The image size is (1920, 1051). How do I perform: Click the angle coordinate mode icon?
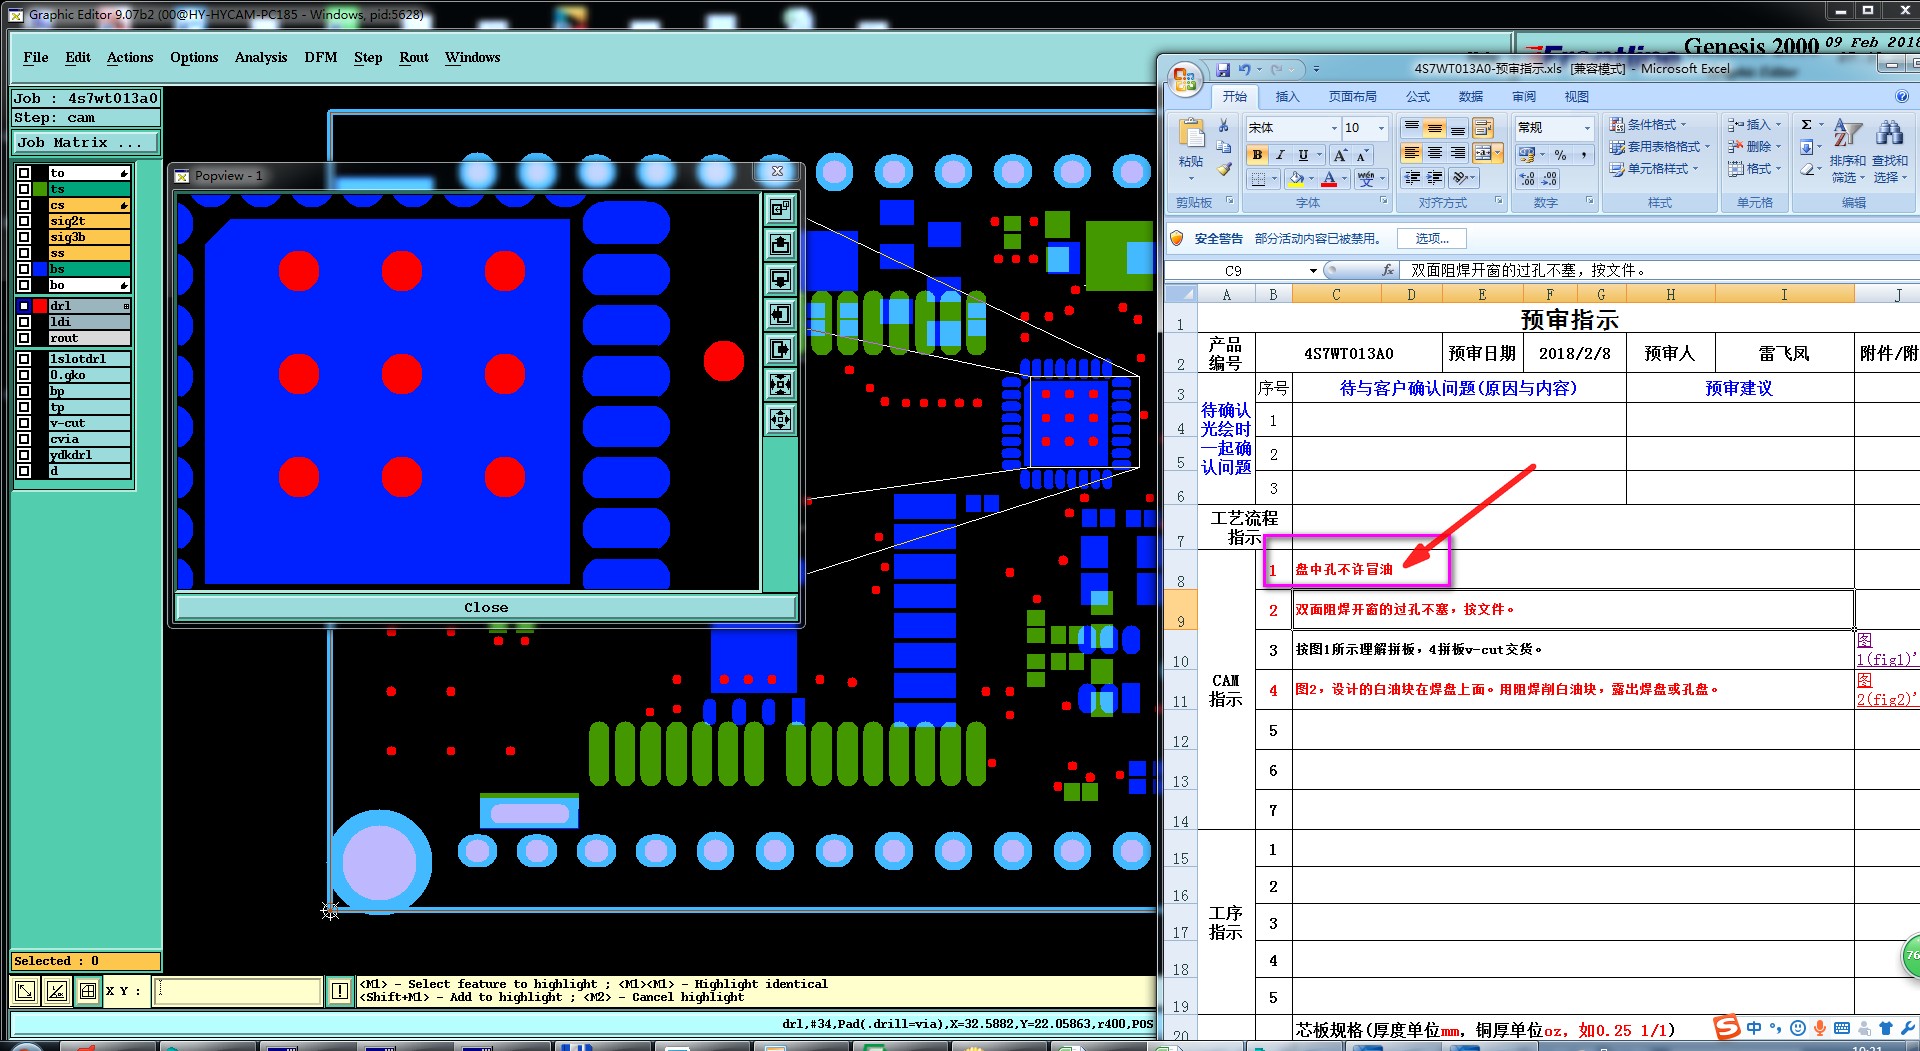57,991
